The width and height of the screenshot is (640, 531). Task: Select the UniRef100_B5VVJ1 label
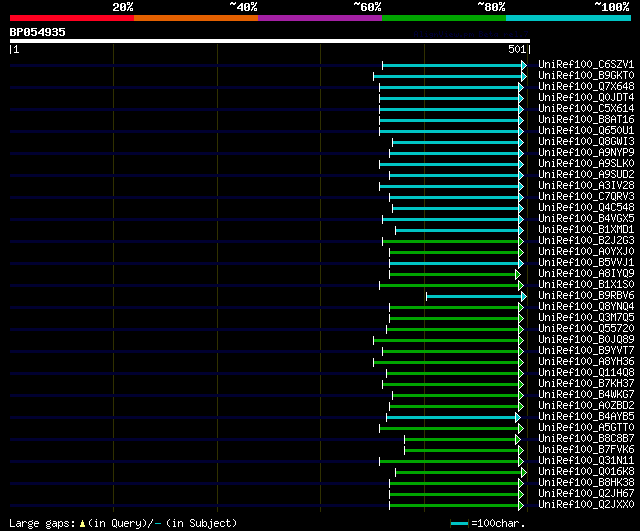(x=586, y=262)
